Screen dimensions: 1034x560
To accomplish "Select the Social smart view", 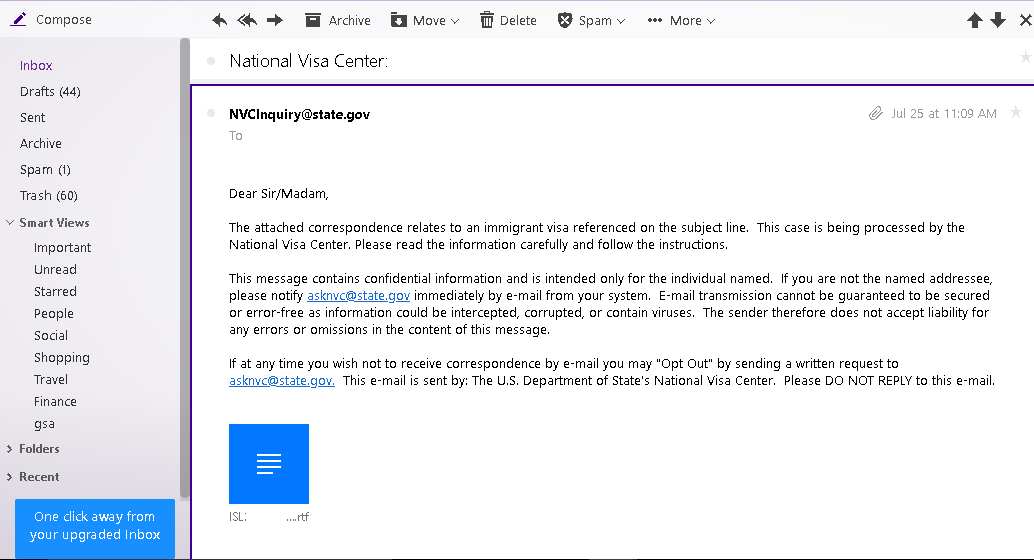I will click(x=51, y=335).
